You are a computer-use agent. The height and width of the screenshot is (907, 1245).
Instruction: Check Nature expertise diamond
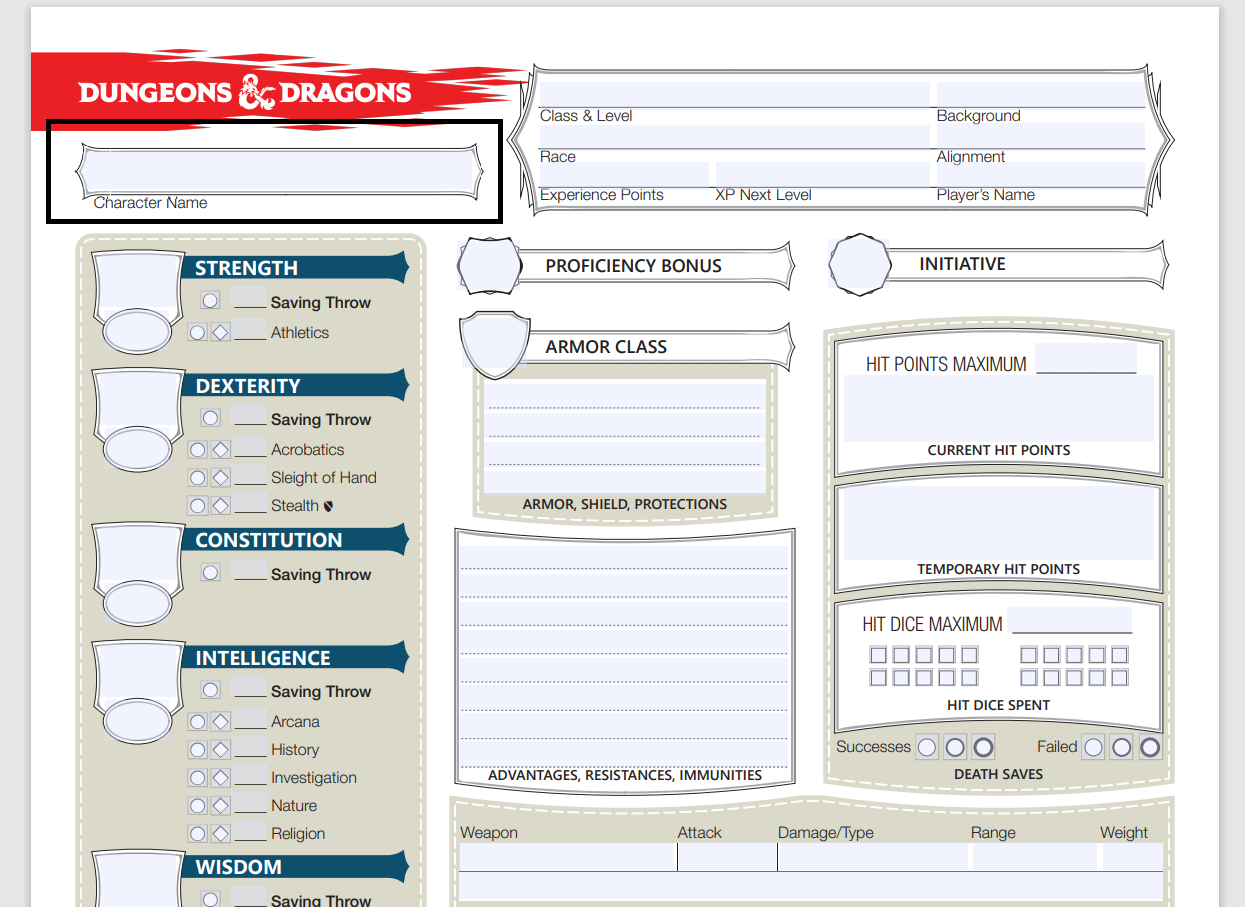[x=221, y=806]
